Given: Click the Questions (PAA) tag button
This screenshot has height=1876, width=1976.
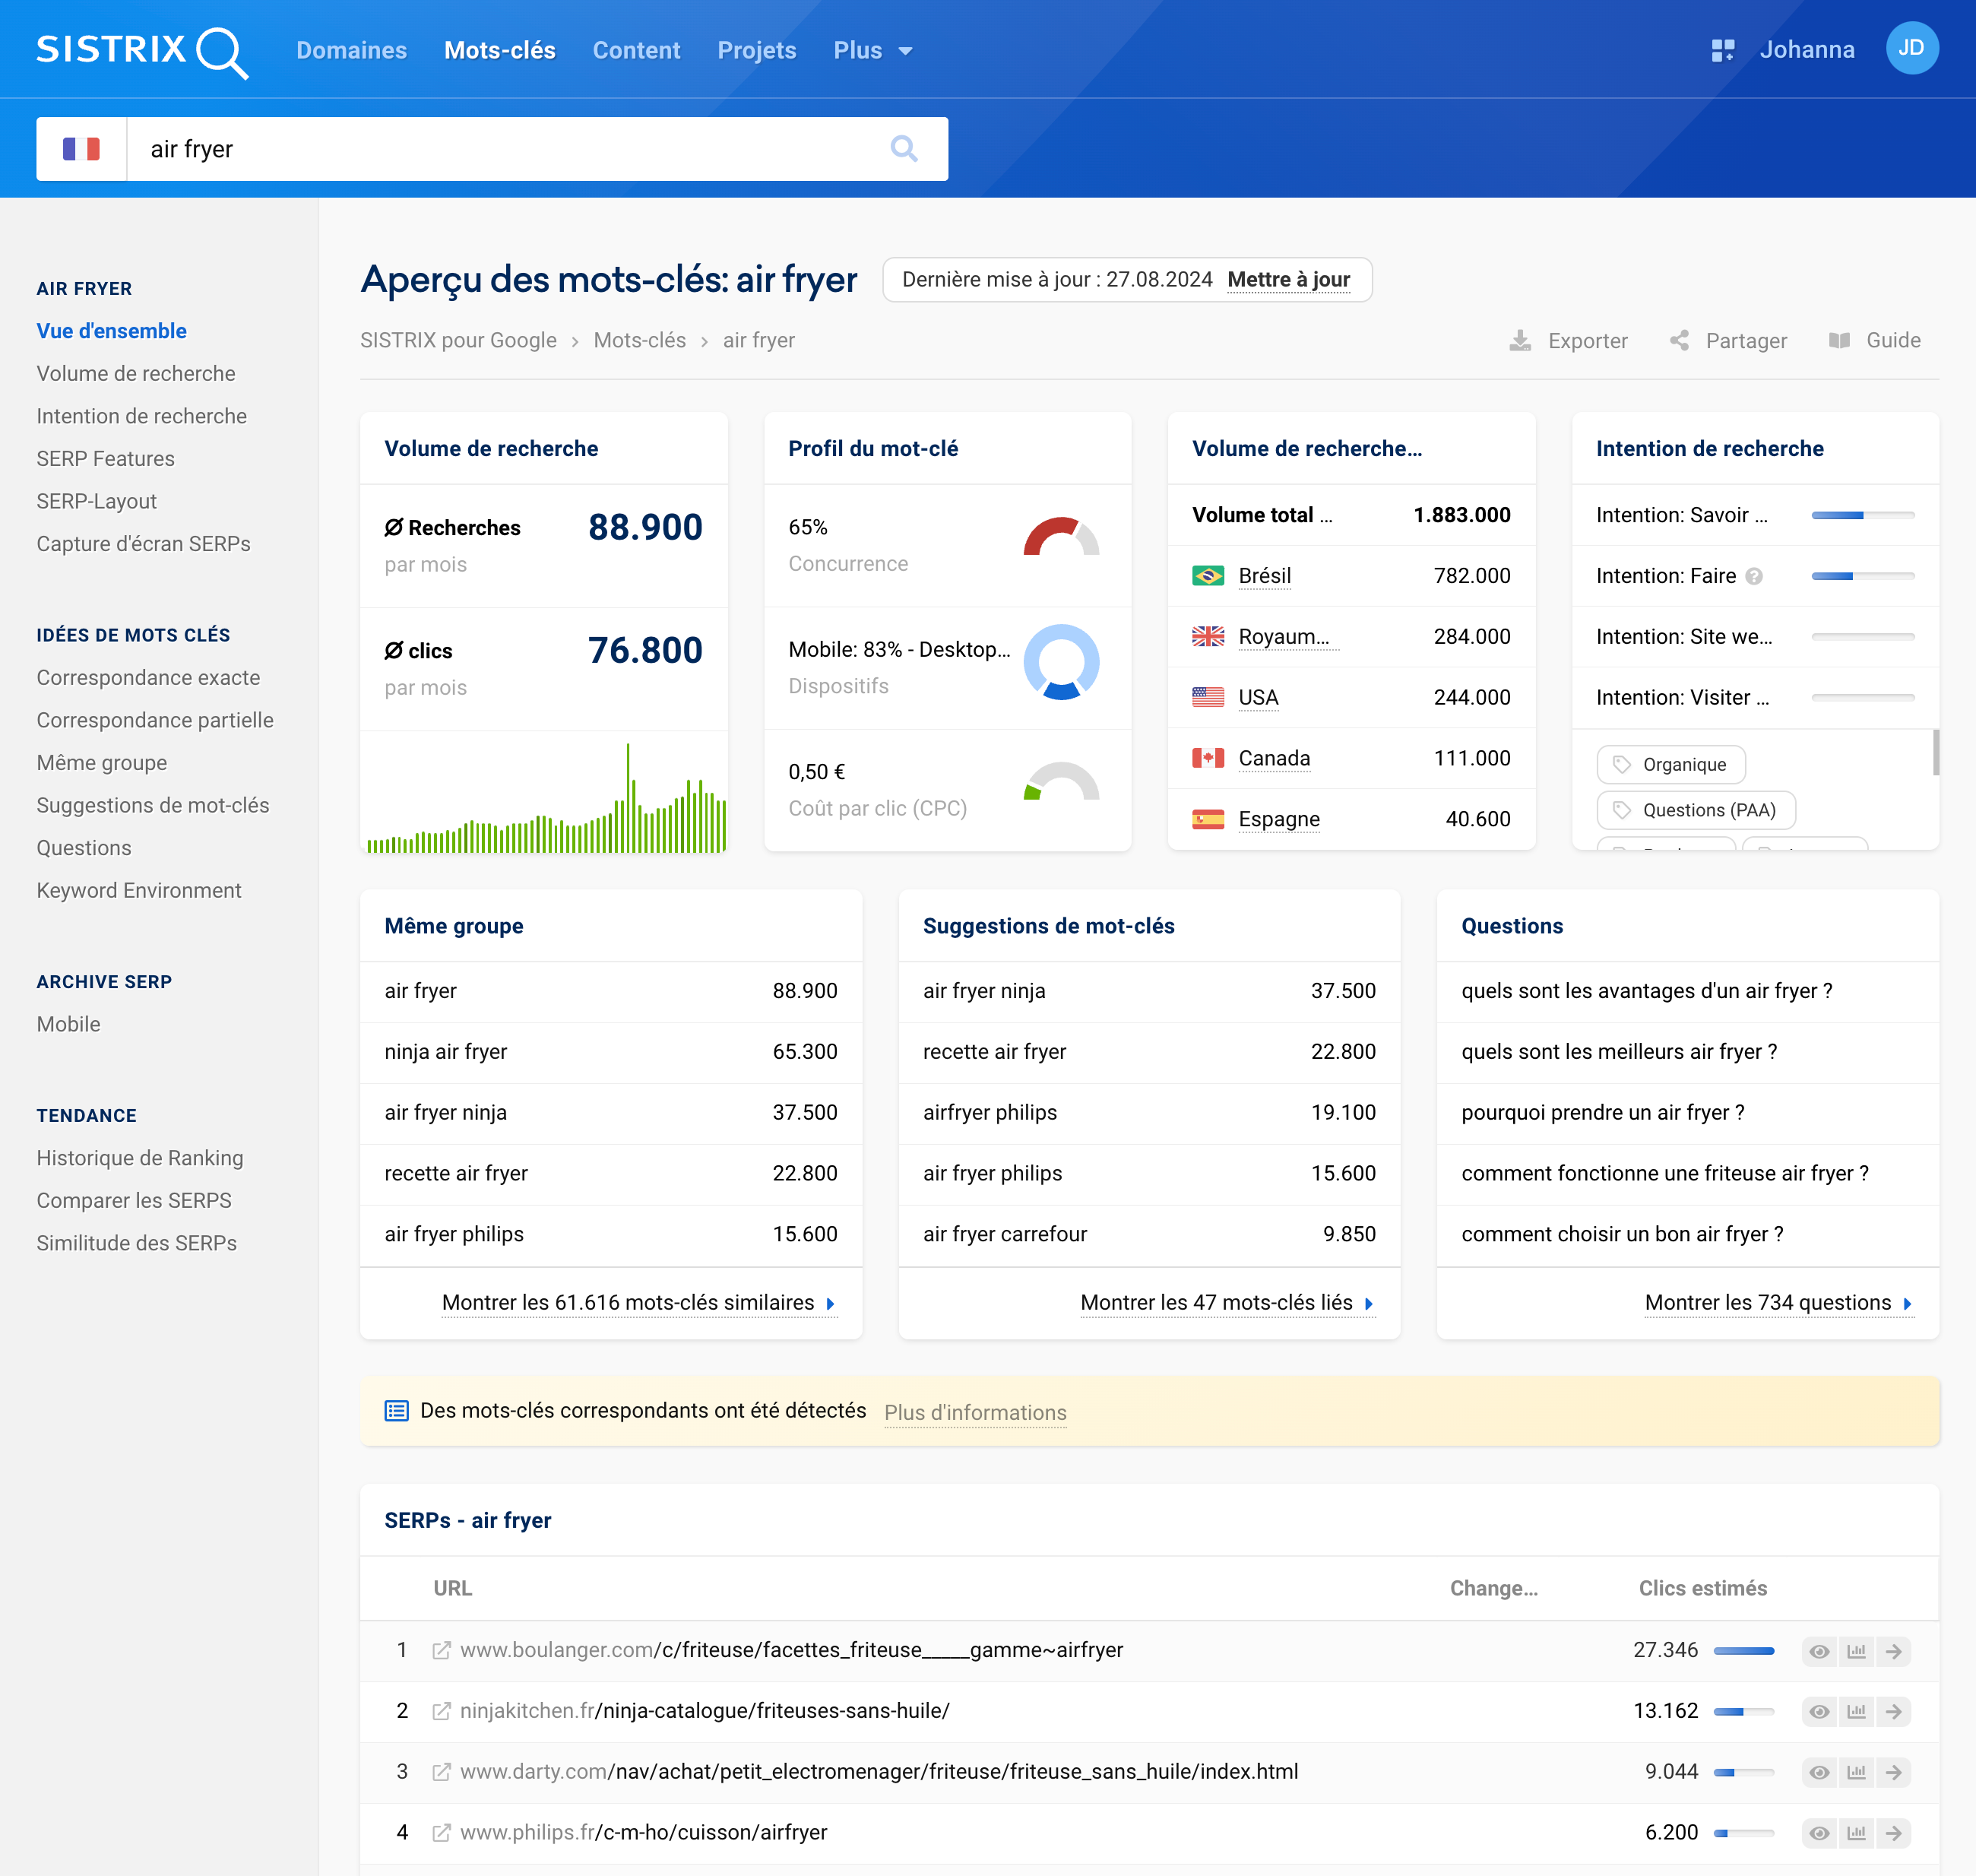Looking at the screenshot, I should [1696, 810].
